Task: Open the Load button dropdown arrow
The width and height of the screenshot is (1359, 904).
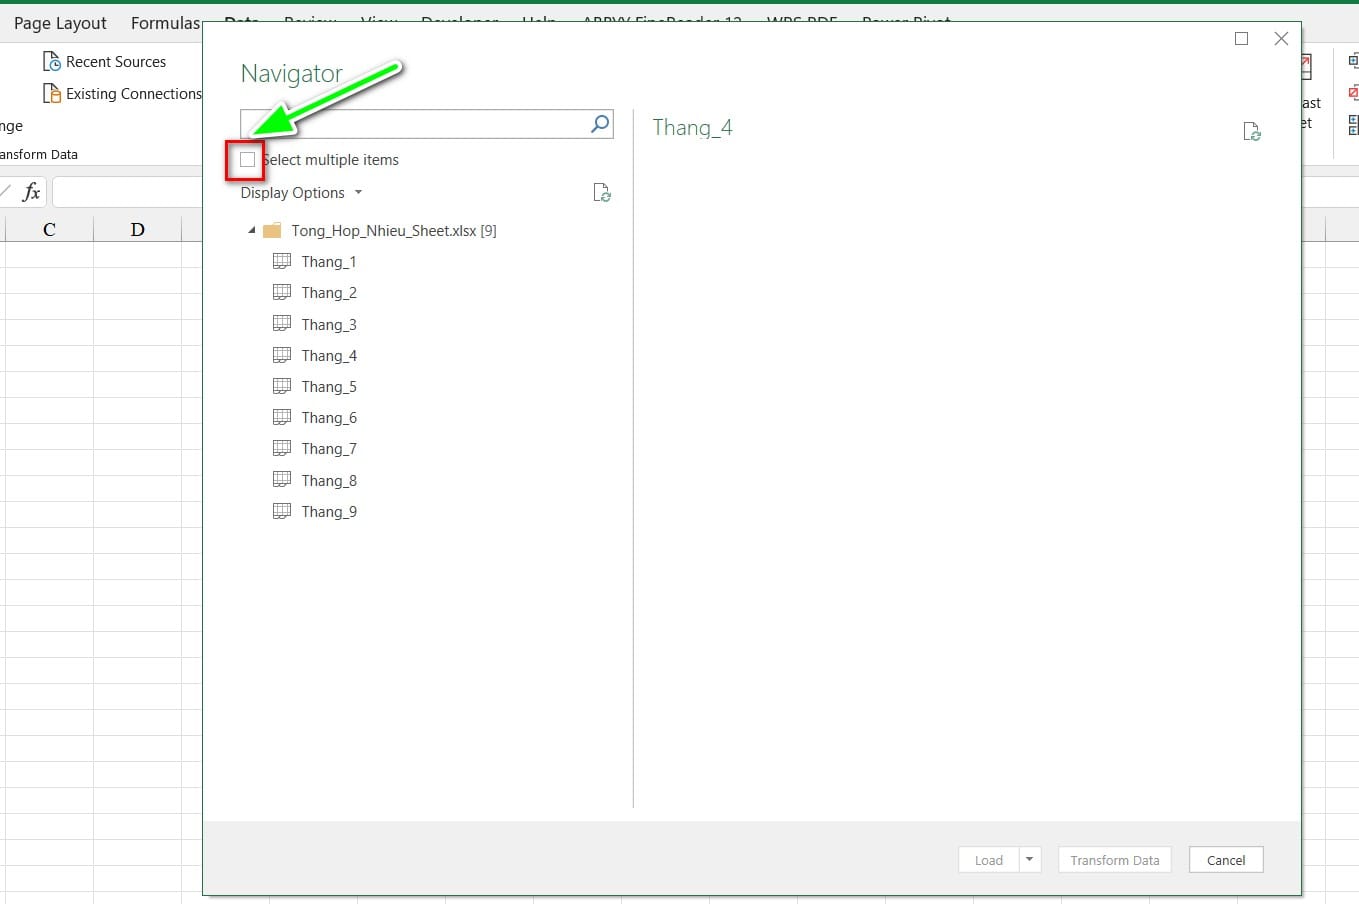Action: point(1029,860)
